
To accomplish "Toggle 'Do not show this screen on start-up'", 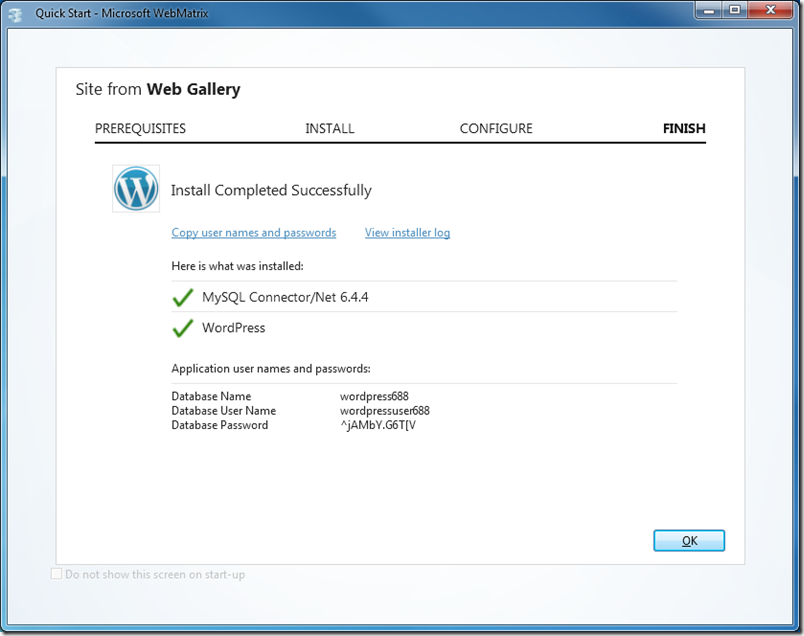I will (56, 573).
